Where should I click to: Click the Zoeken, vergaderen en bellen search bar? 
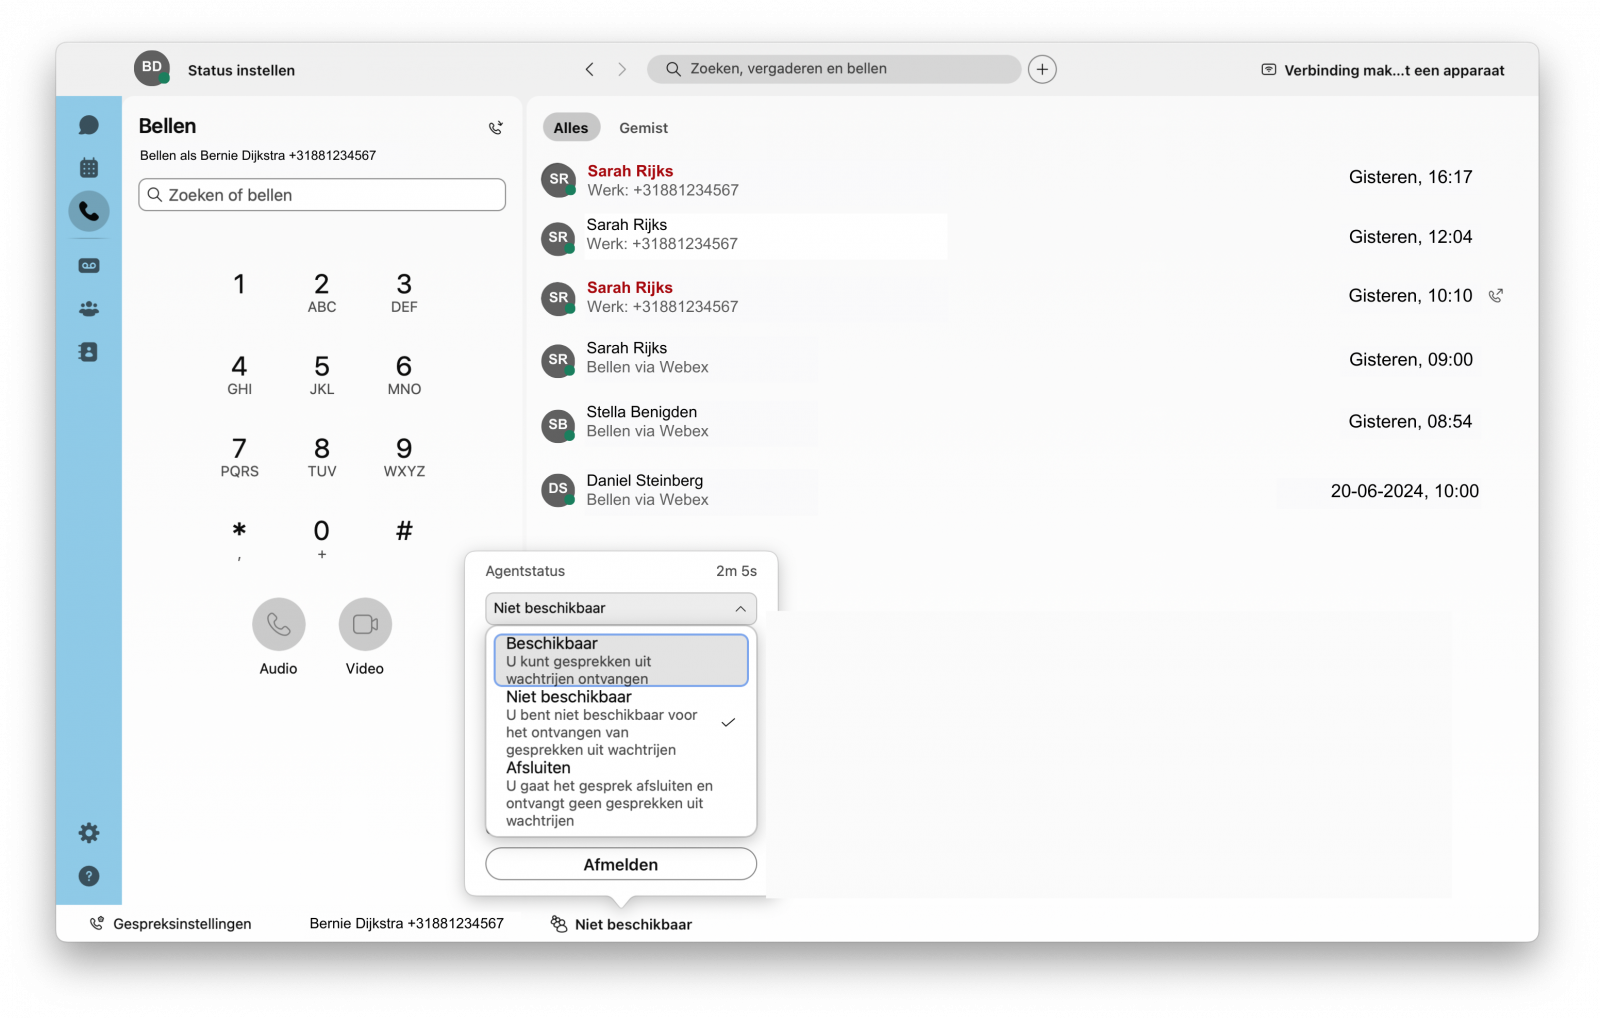(834, 69)
